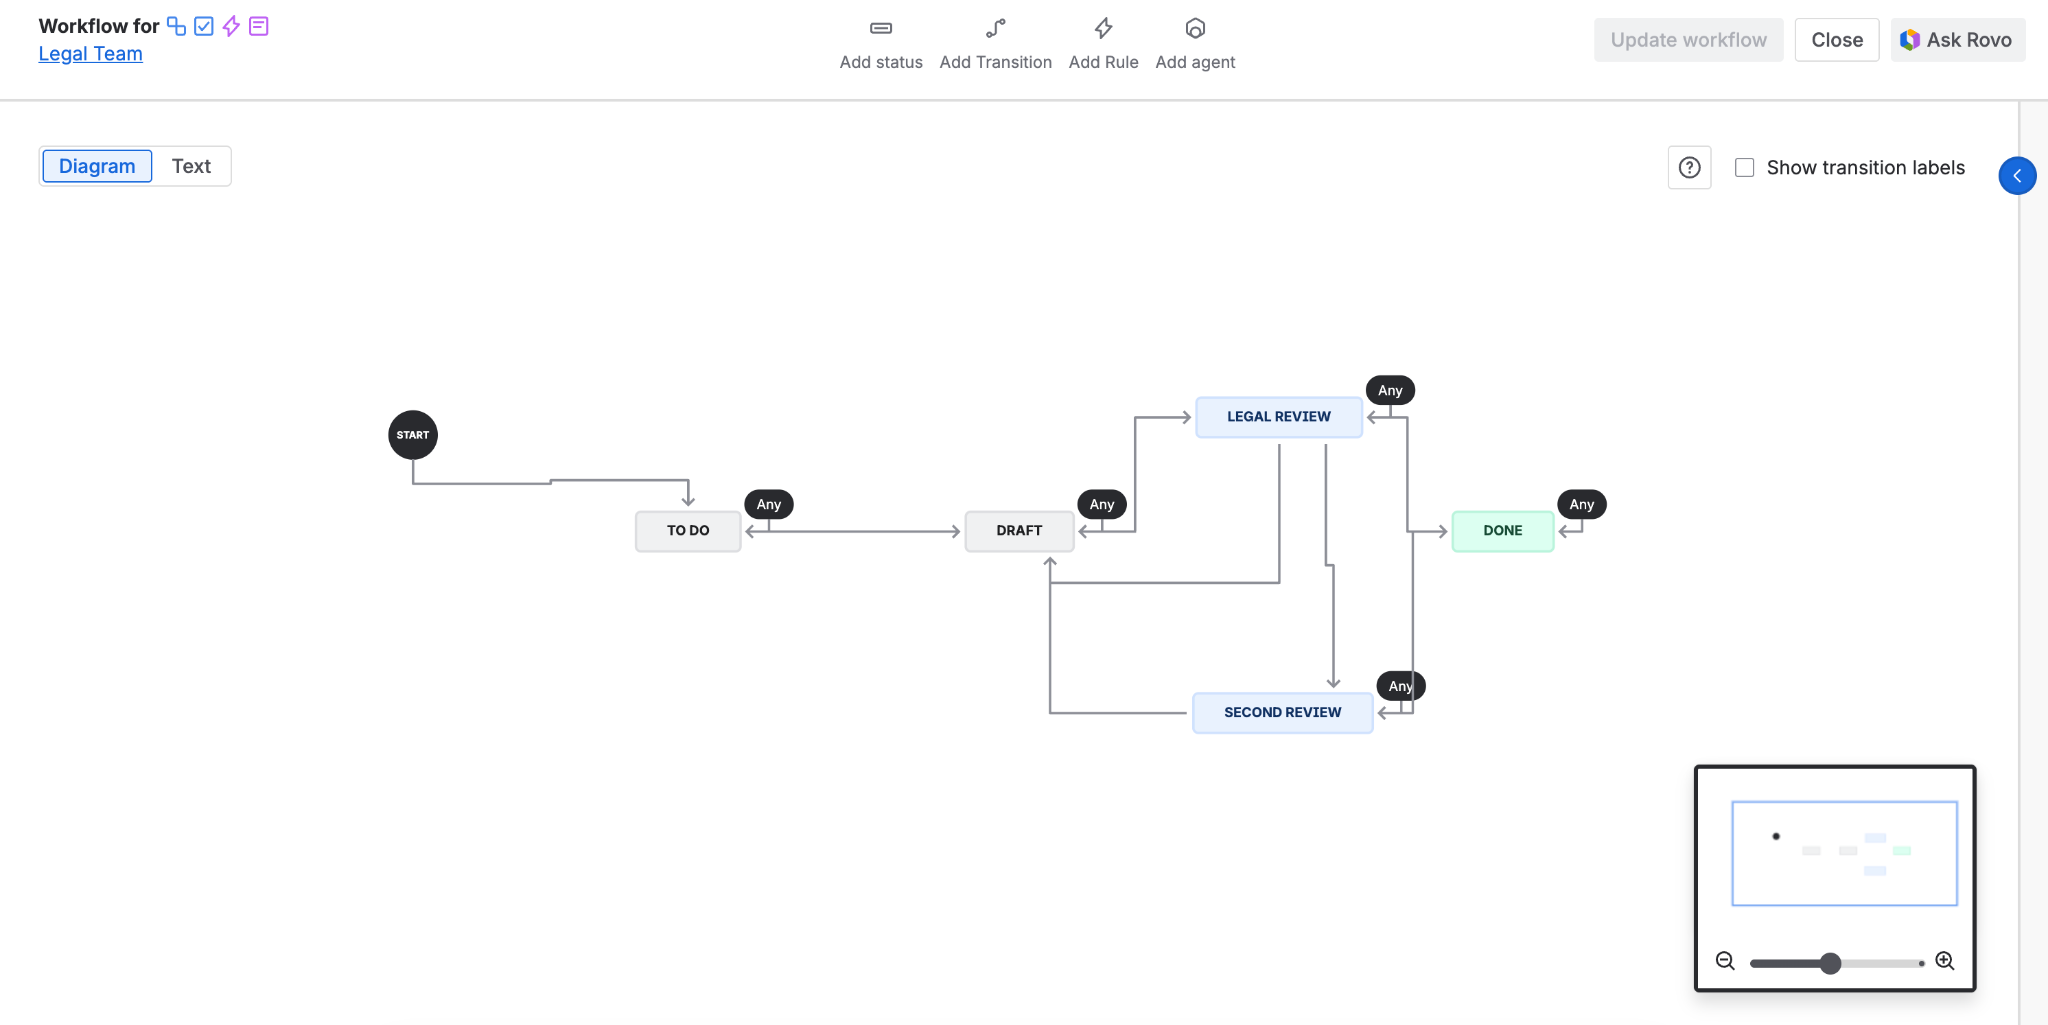Switch to the Diagram view tab
Image resolution: width=2048 pixels, height=1025 pixels.
[97, 166]
